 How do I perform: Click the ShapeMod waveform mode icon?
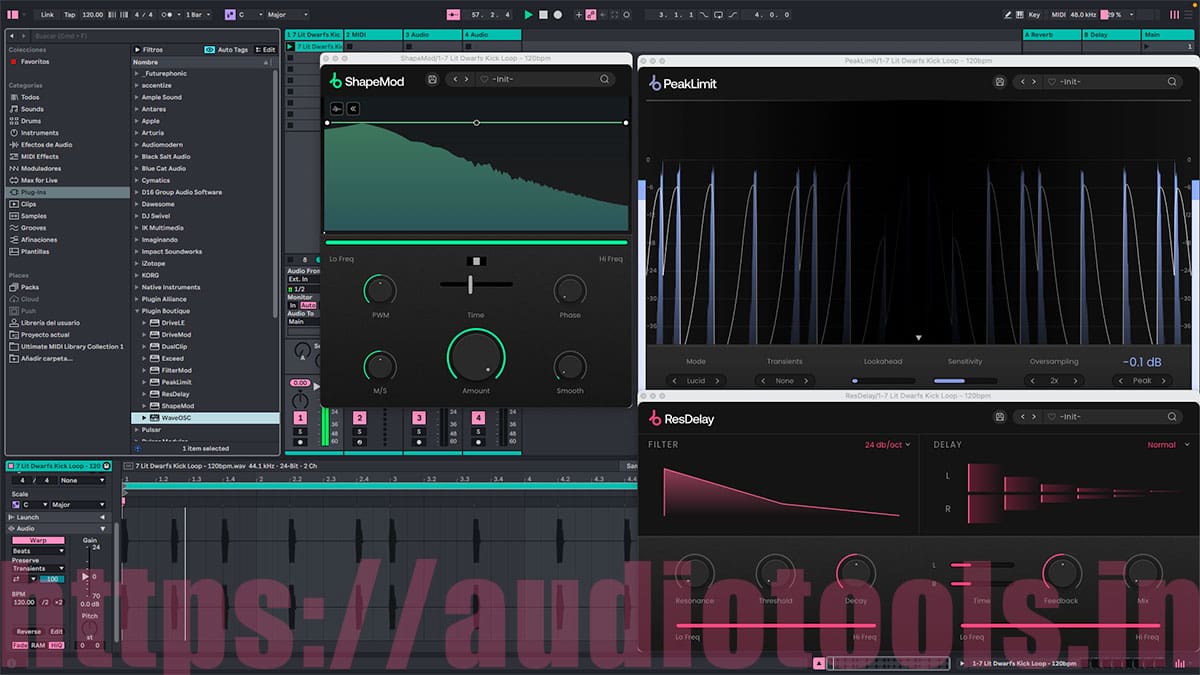coord(337,108)
